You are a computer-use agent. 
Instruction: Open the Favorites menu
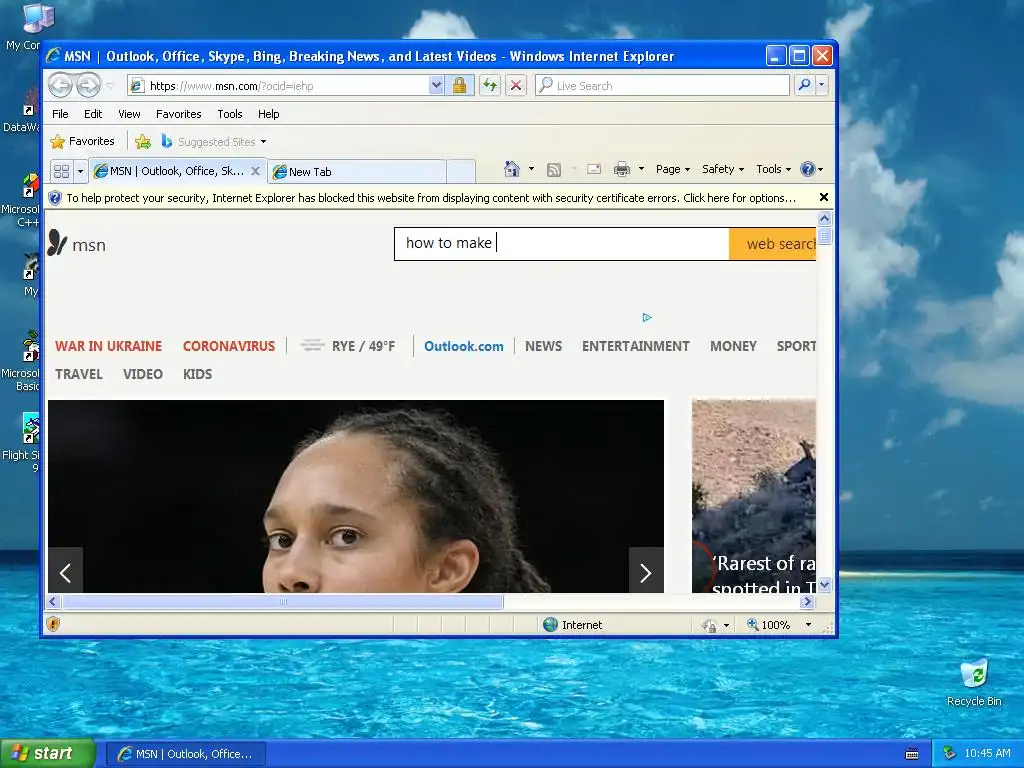pyautogui.click(x=178, y=114)
